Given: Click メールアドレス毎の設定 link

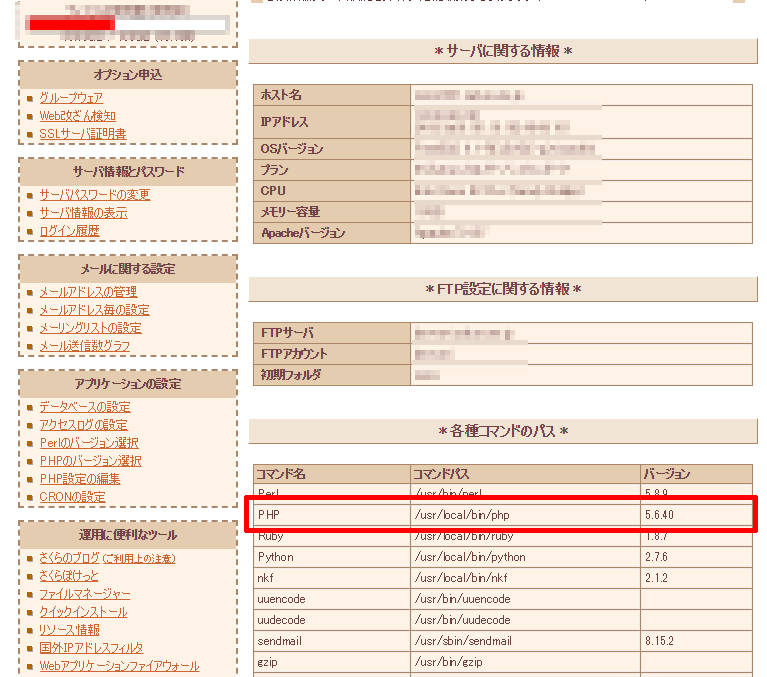Looking at the screenshot, I should pyautogui.click(x=94, y=310).
